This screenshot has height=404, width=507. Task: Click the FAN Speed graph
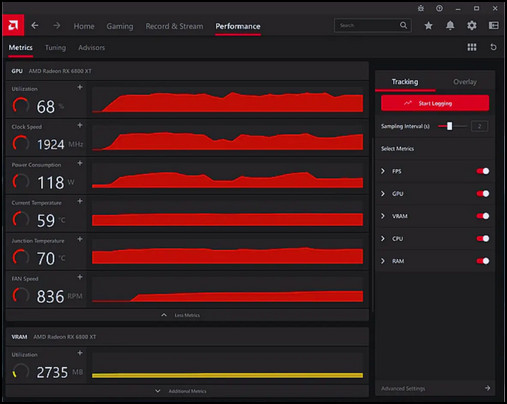[227, 289]
